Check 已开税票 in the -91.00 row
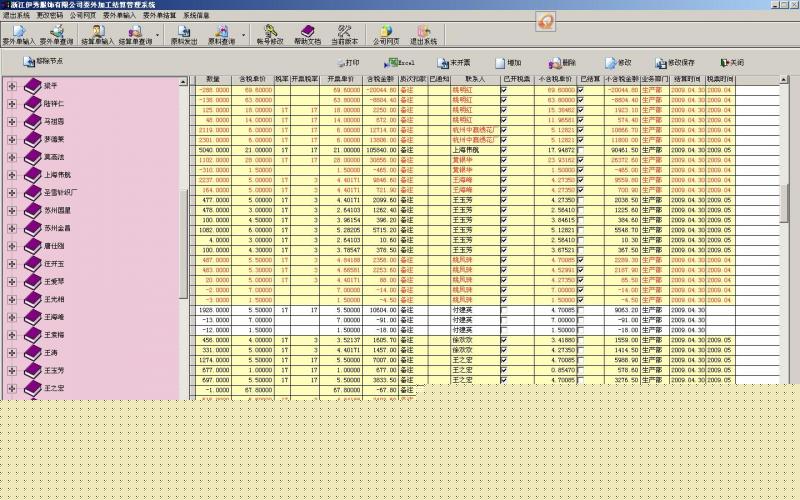The width and height of the screenshot is (800, 500). point(504,320)
